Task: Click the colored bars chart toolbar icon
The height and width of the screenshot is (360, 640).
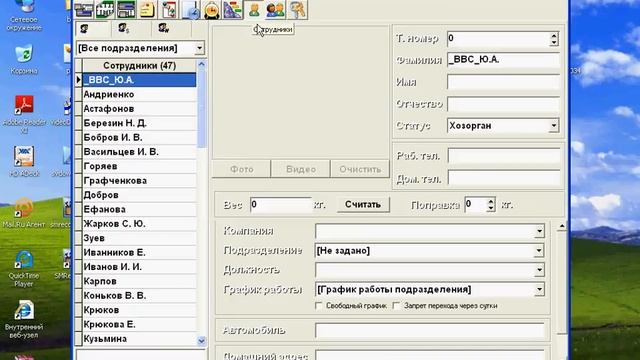Action: [x=233, y=10]
